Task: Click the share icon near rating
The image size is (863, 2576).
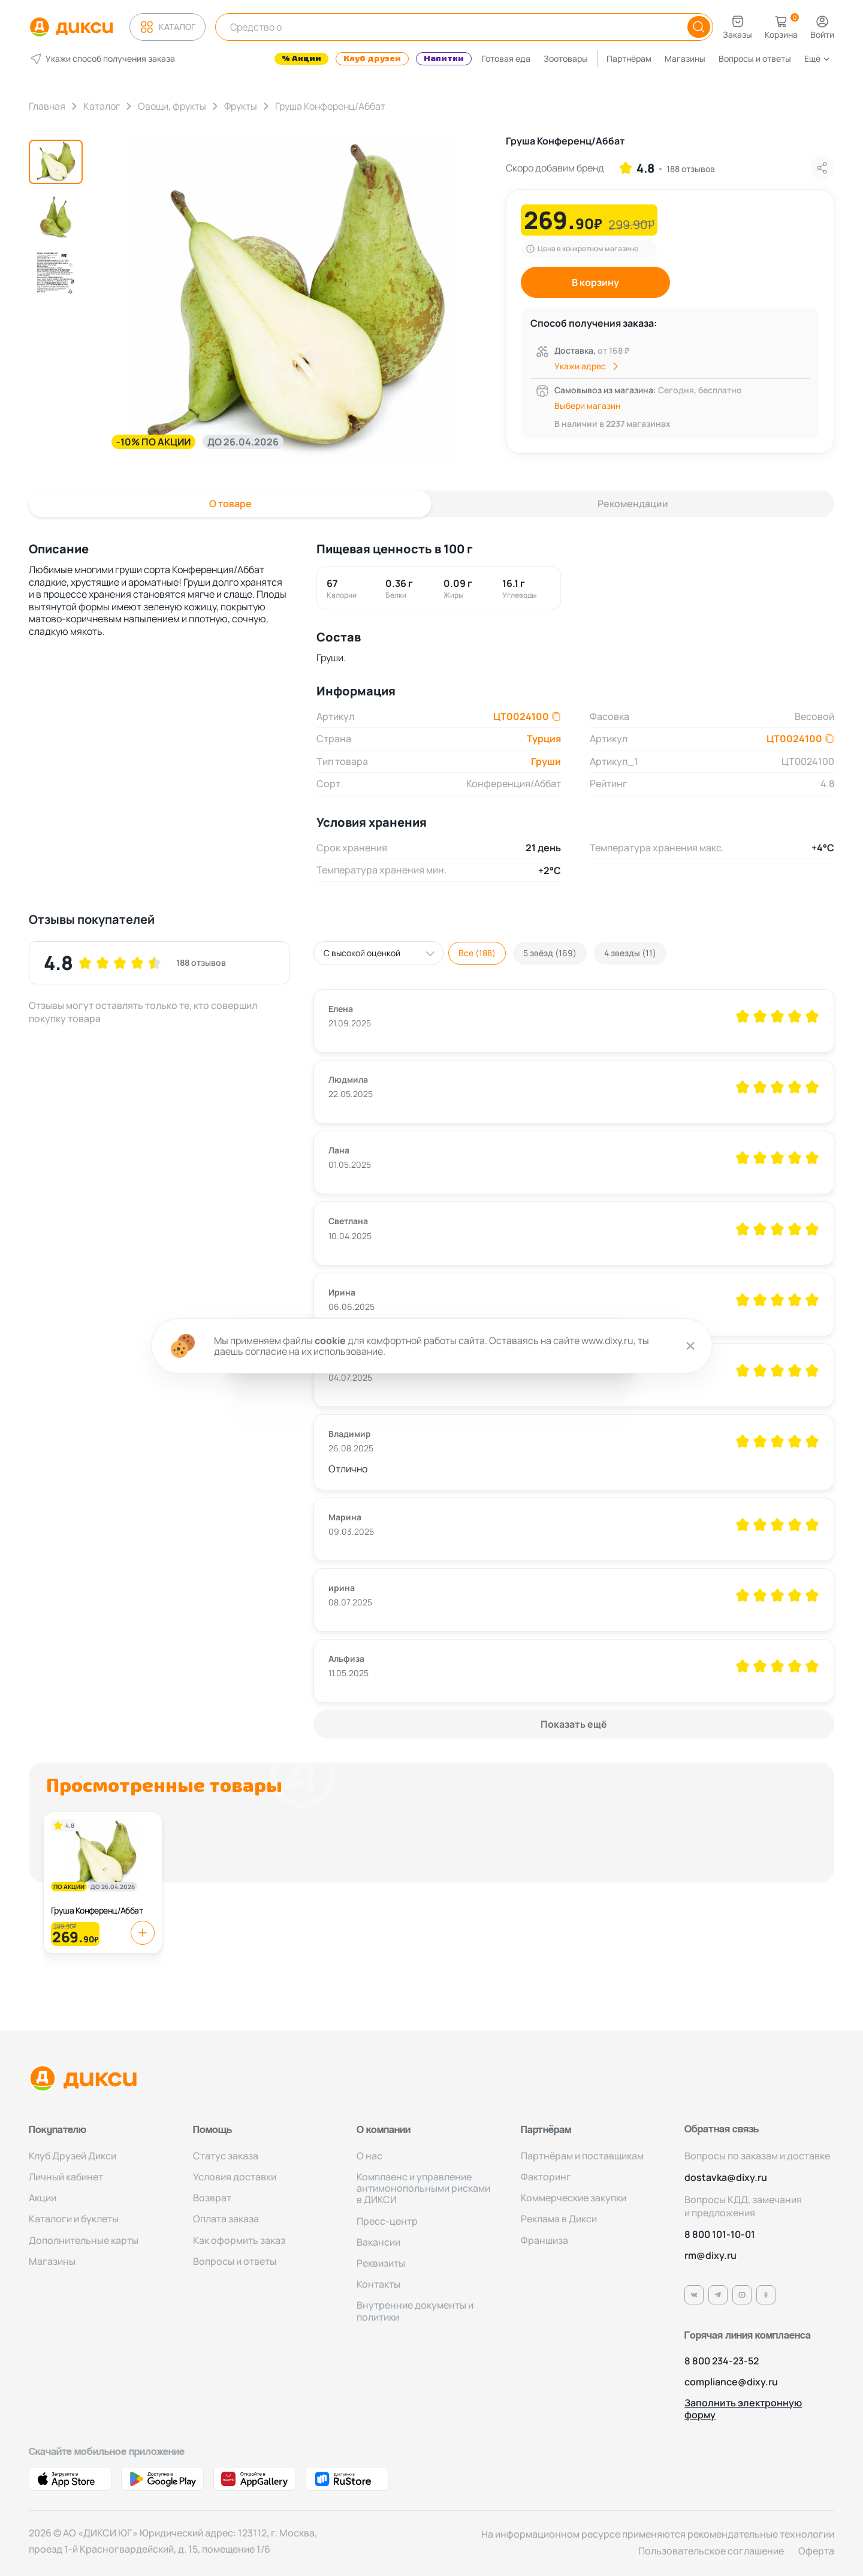Action: click(x=822, y=168)
